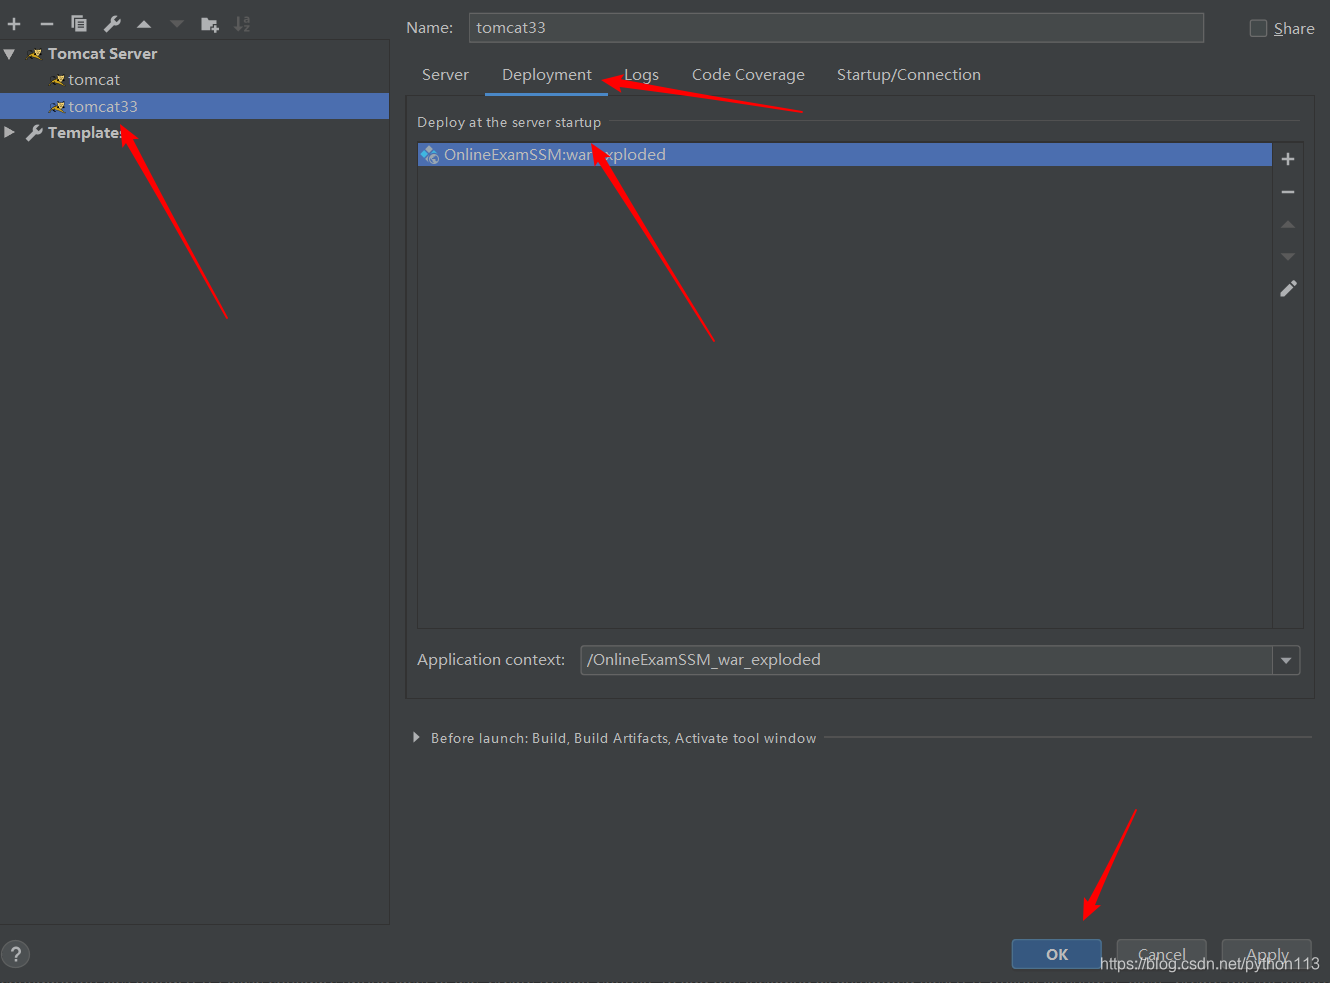Expand the Before launch section
The height and width of the screenshot is (983, 1330).
coord(416,737)
